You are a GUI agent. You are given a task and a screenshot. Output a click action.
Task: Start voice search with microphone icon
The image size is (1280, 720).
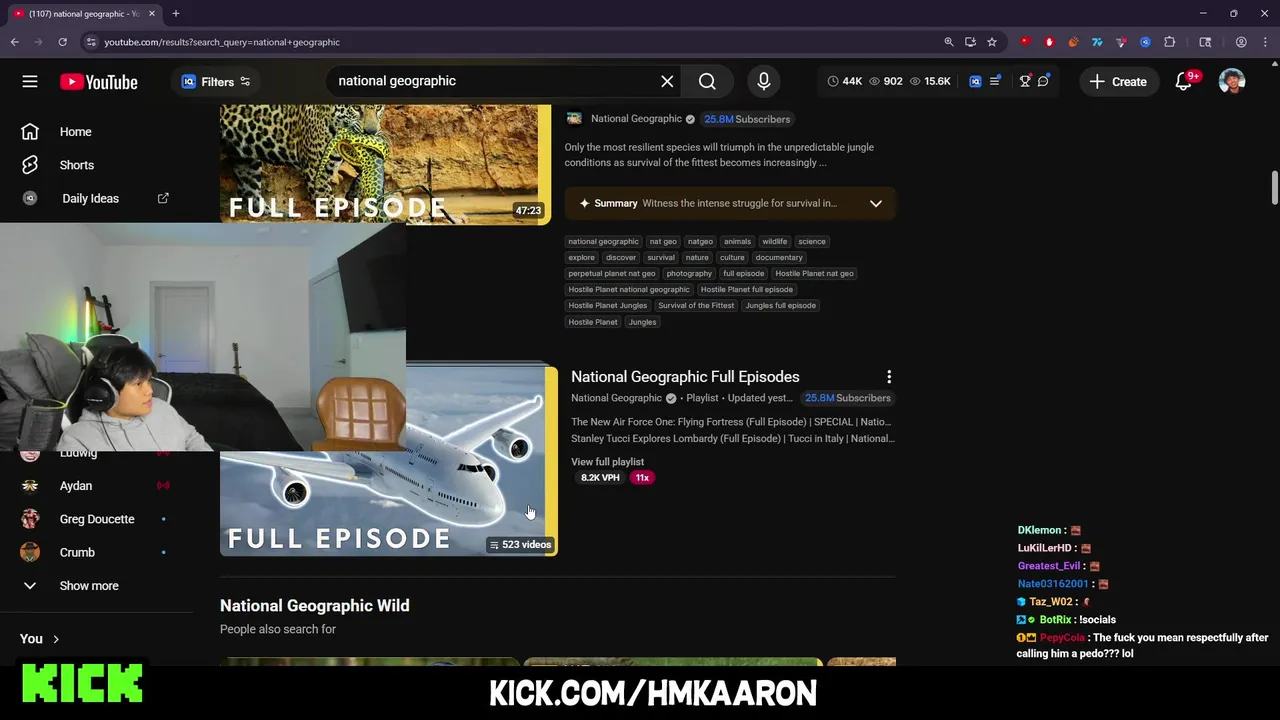(764, 81)
